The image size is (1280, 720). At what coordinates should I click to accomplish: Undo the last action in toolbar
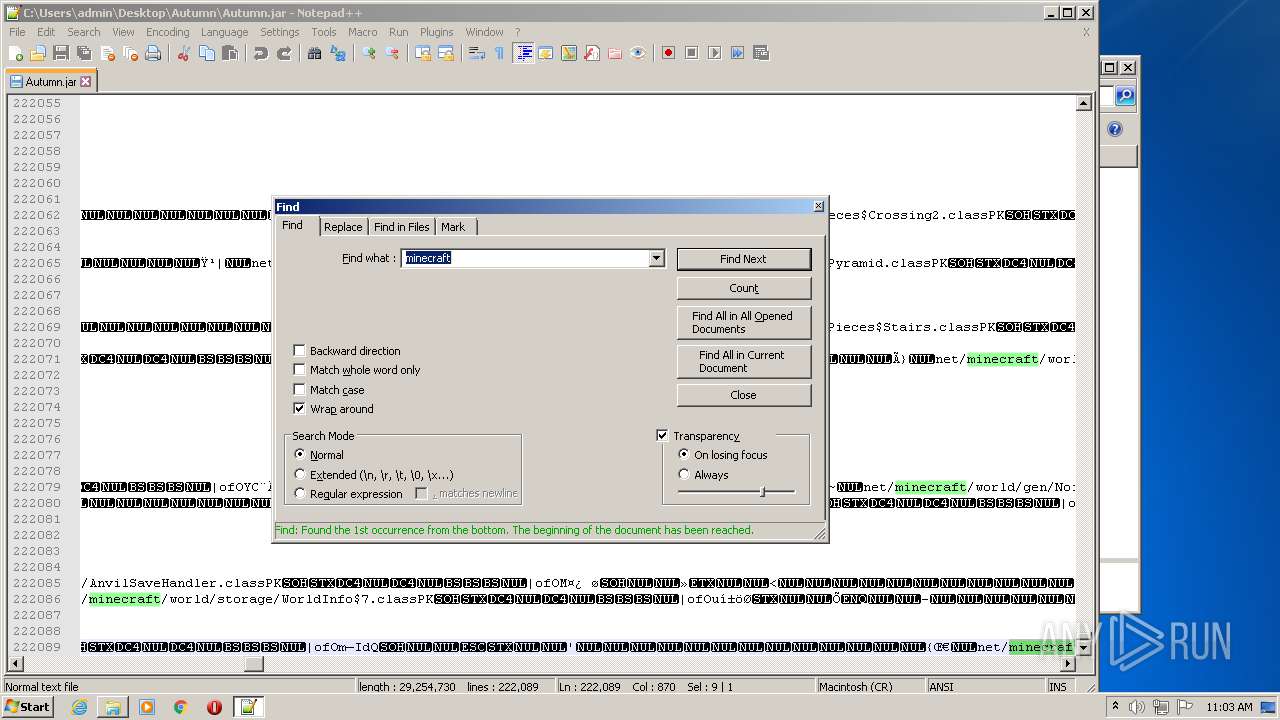tap(261, 53)
